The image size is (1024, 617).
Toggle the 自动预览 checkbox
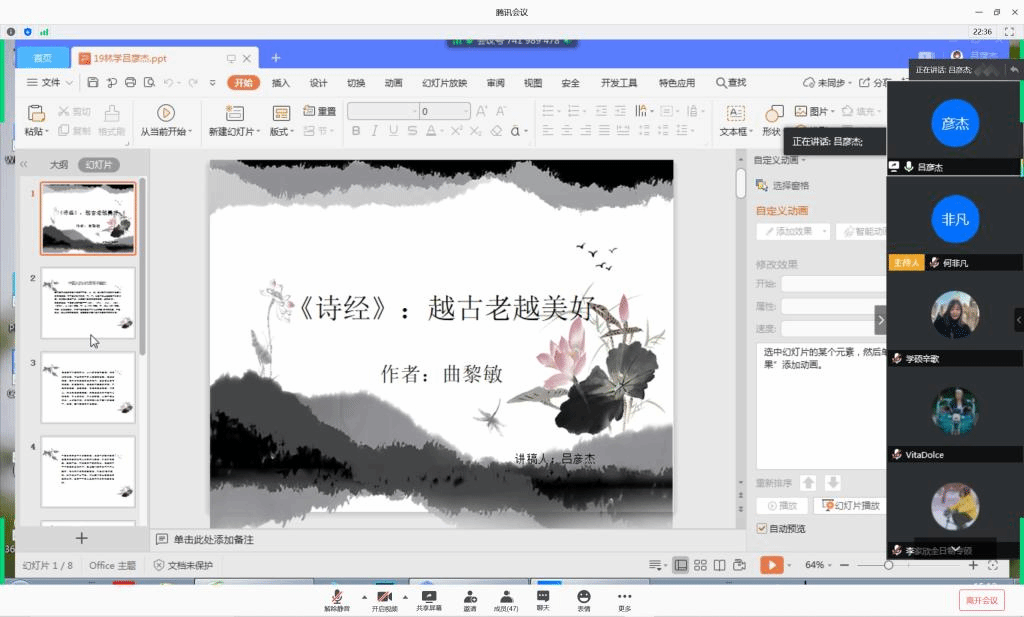pyautogui.click(x=762, y=528)
